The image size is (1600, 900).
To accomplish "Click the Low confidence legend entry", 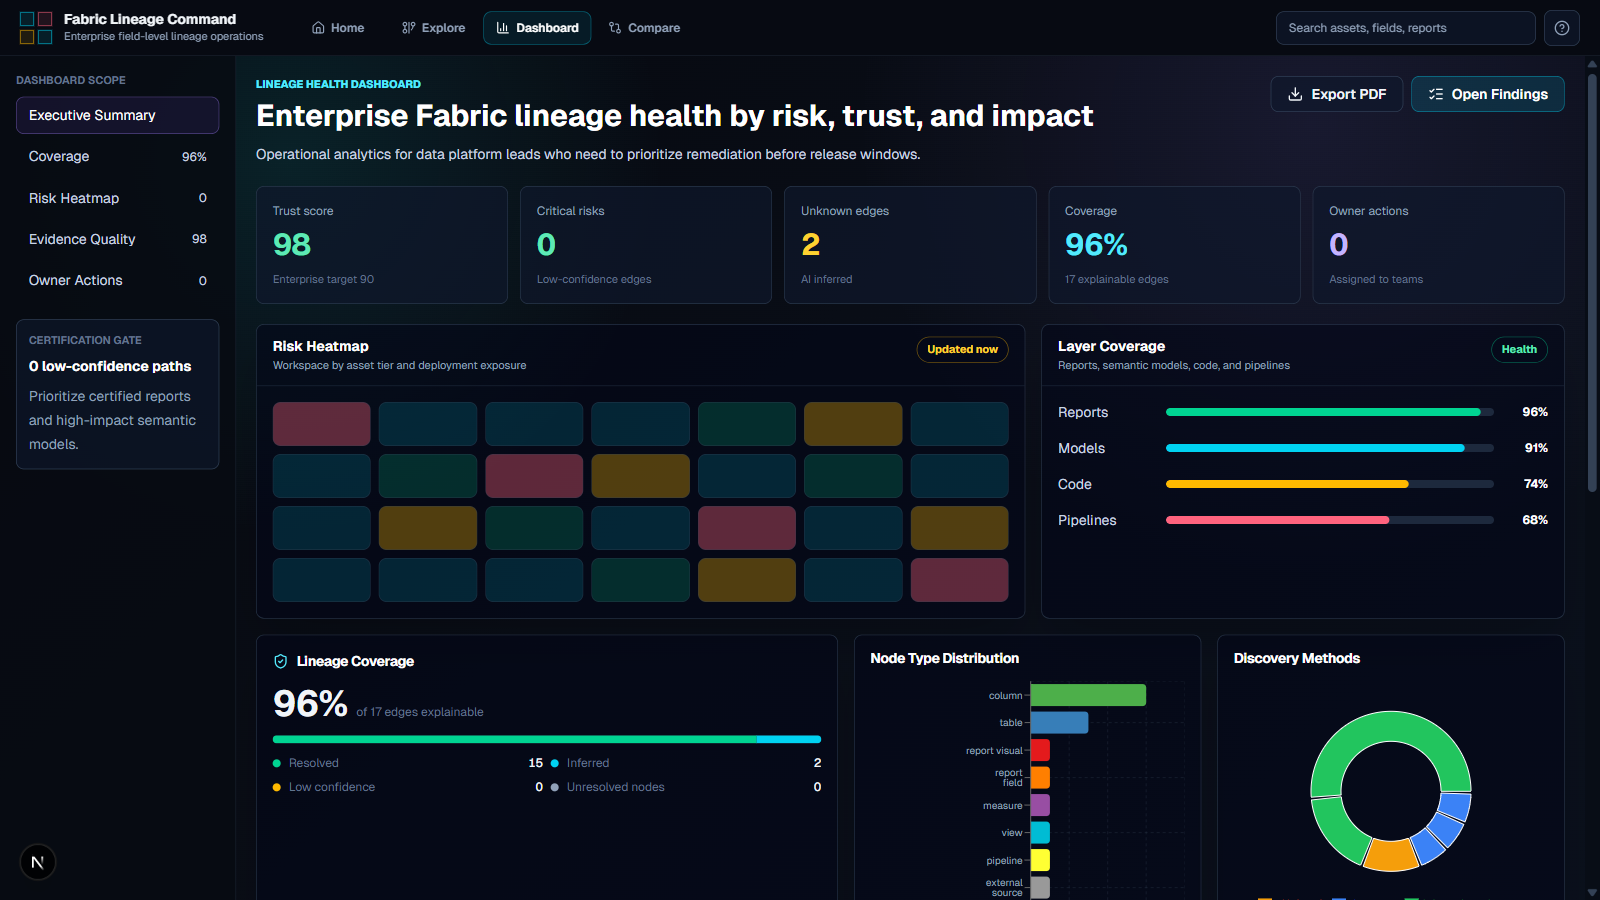I will click(x=408, y=787).
